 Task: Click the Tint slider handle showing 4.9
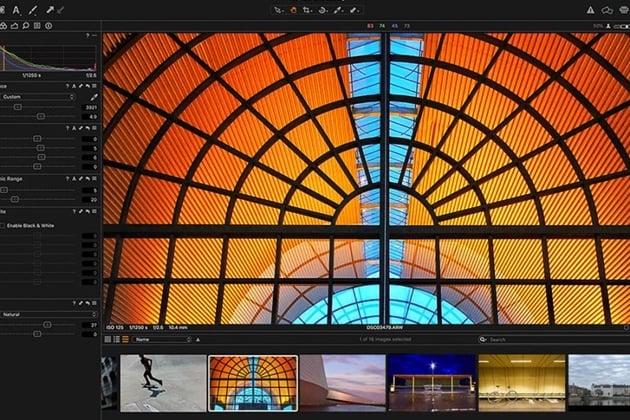tap(41, 116)
